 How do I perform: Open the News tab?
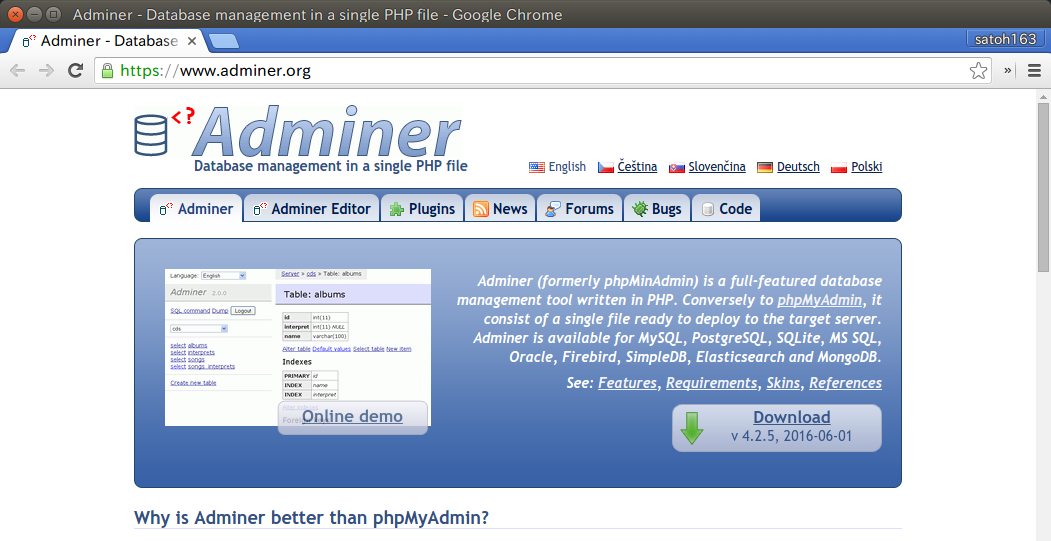500,208
